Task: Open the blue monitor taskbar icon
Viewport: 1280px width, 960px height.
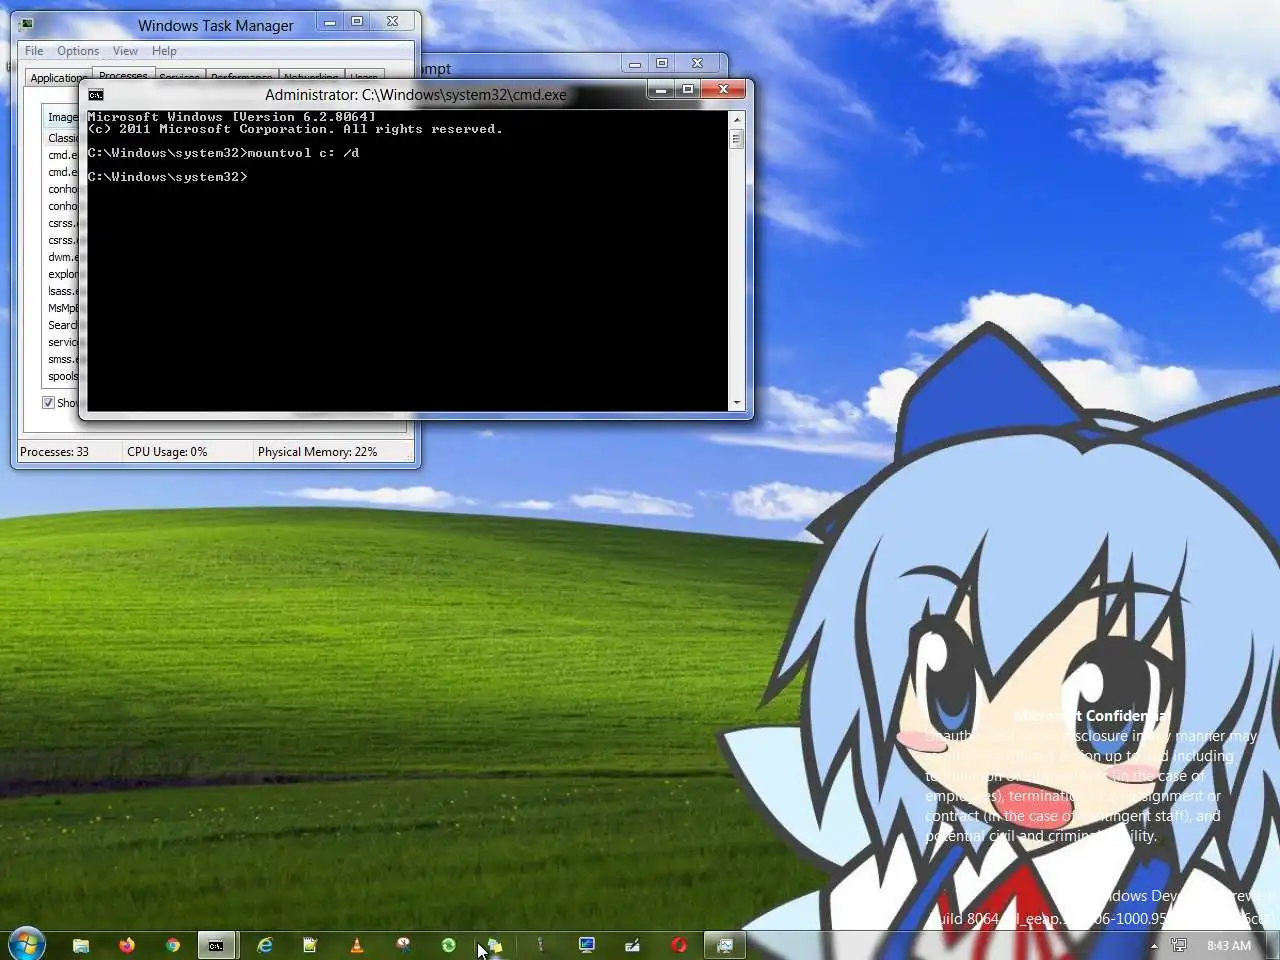Action: [587, 945]
